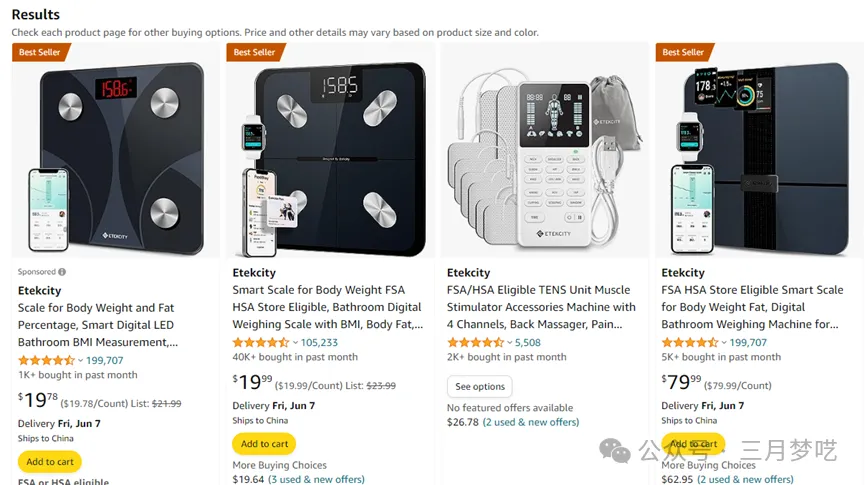Open the fourth smart scale product image
865x485 pixels.
click(758, 150)
